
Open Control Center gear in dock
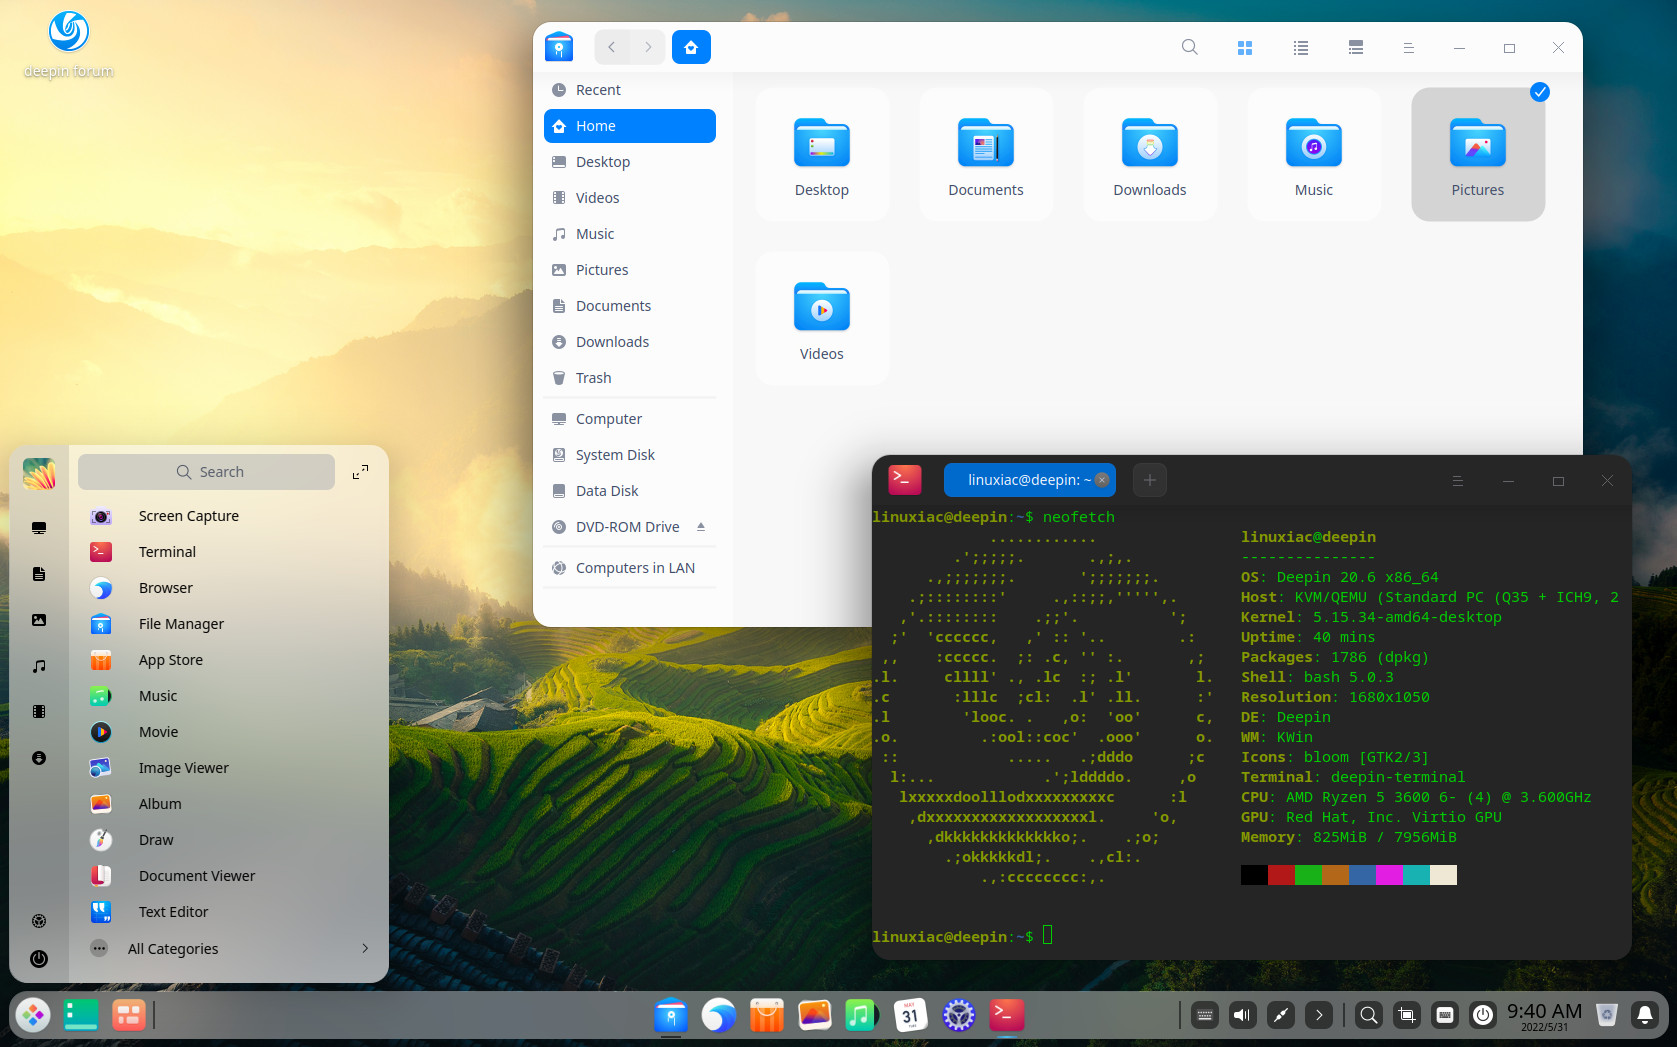(958, 1015)
